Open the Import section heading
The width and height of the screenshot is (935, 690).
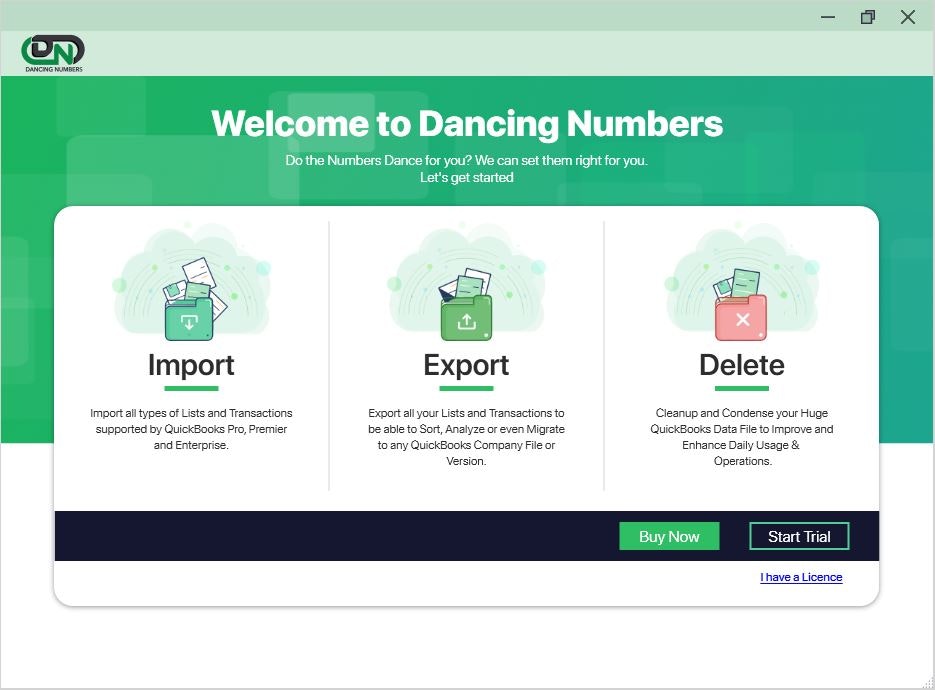[x=190, y=365]
